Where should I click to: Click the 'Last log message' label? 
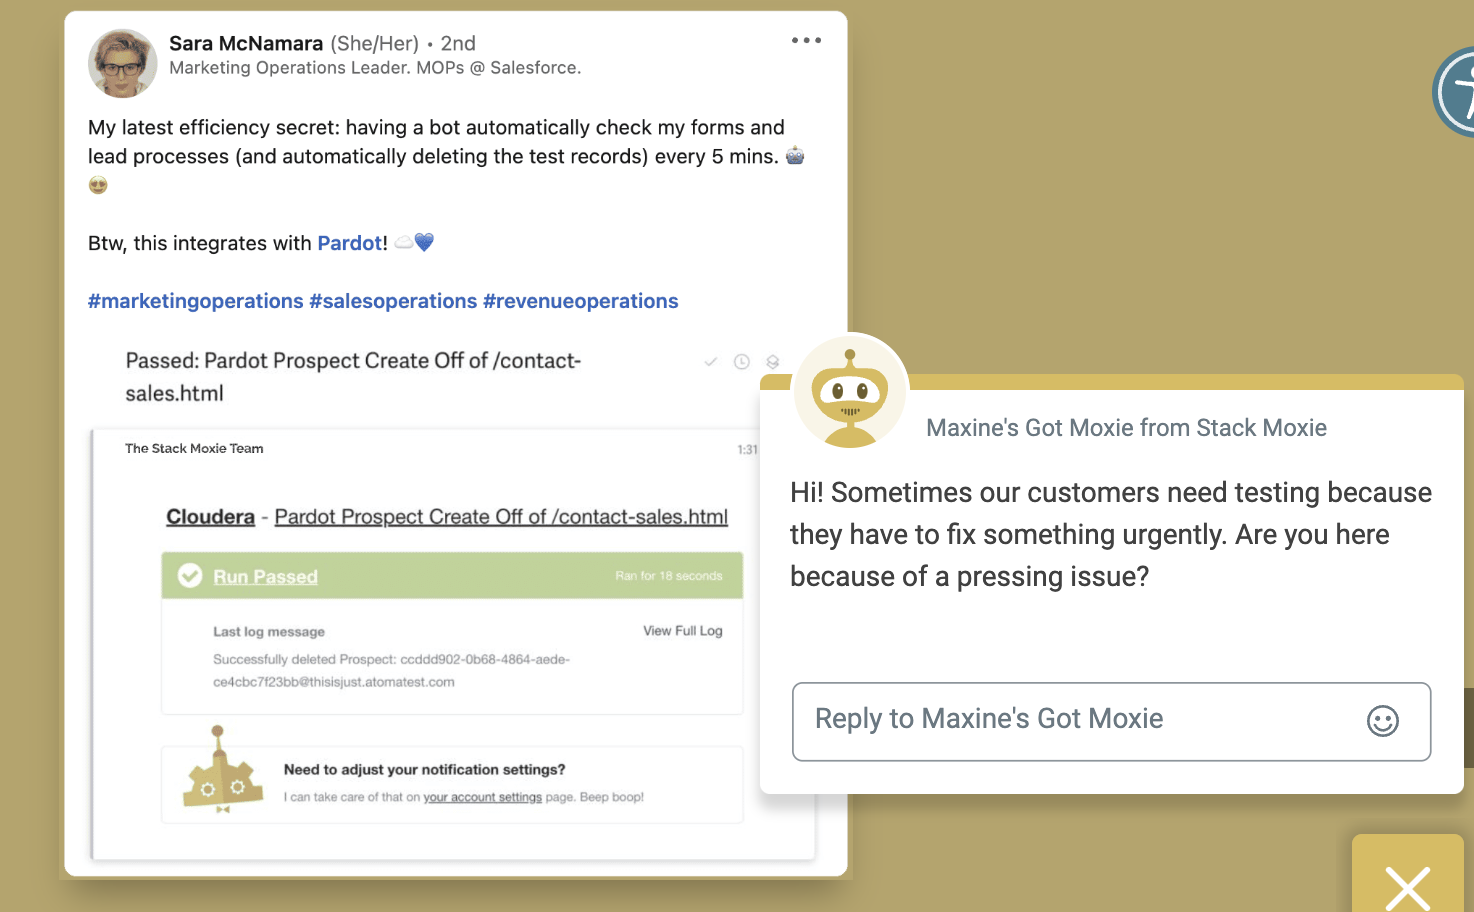(x=269, y=632)
